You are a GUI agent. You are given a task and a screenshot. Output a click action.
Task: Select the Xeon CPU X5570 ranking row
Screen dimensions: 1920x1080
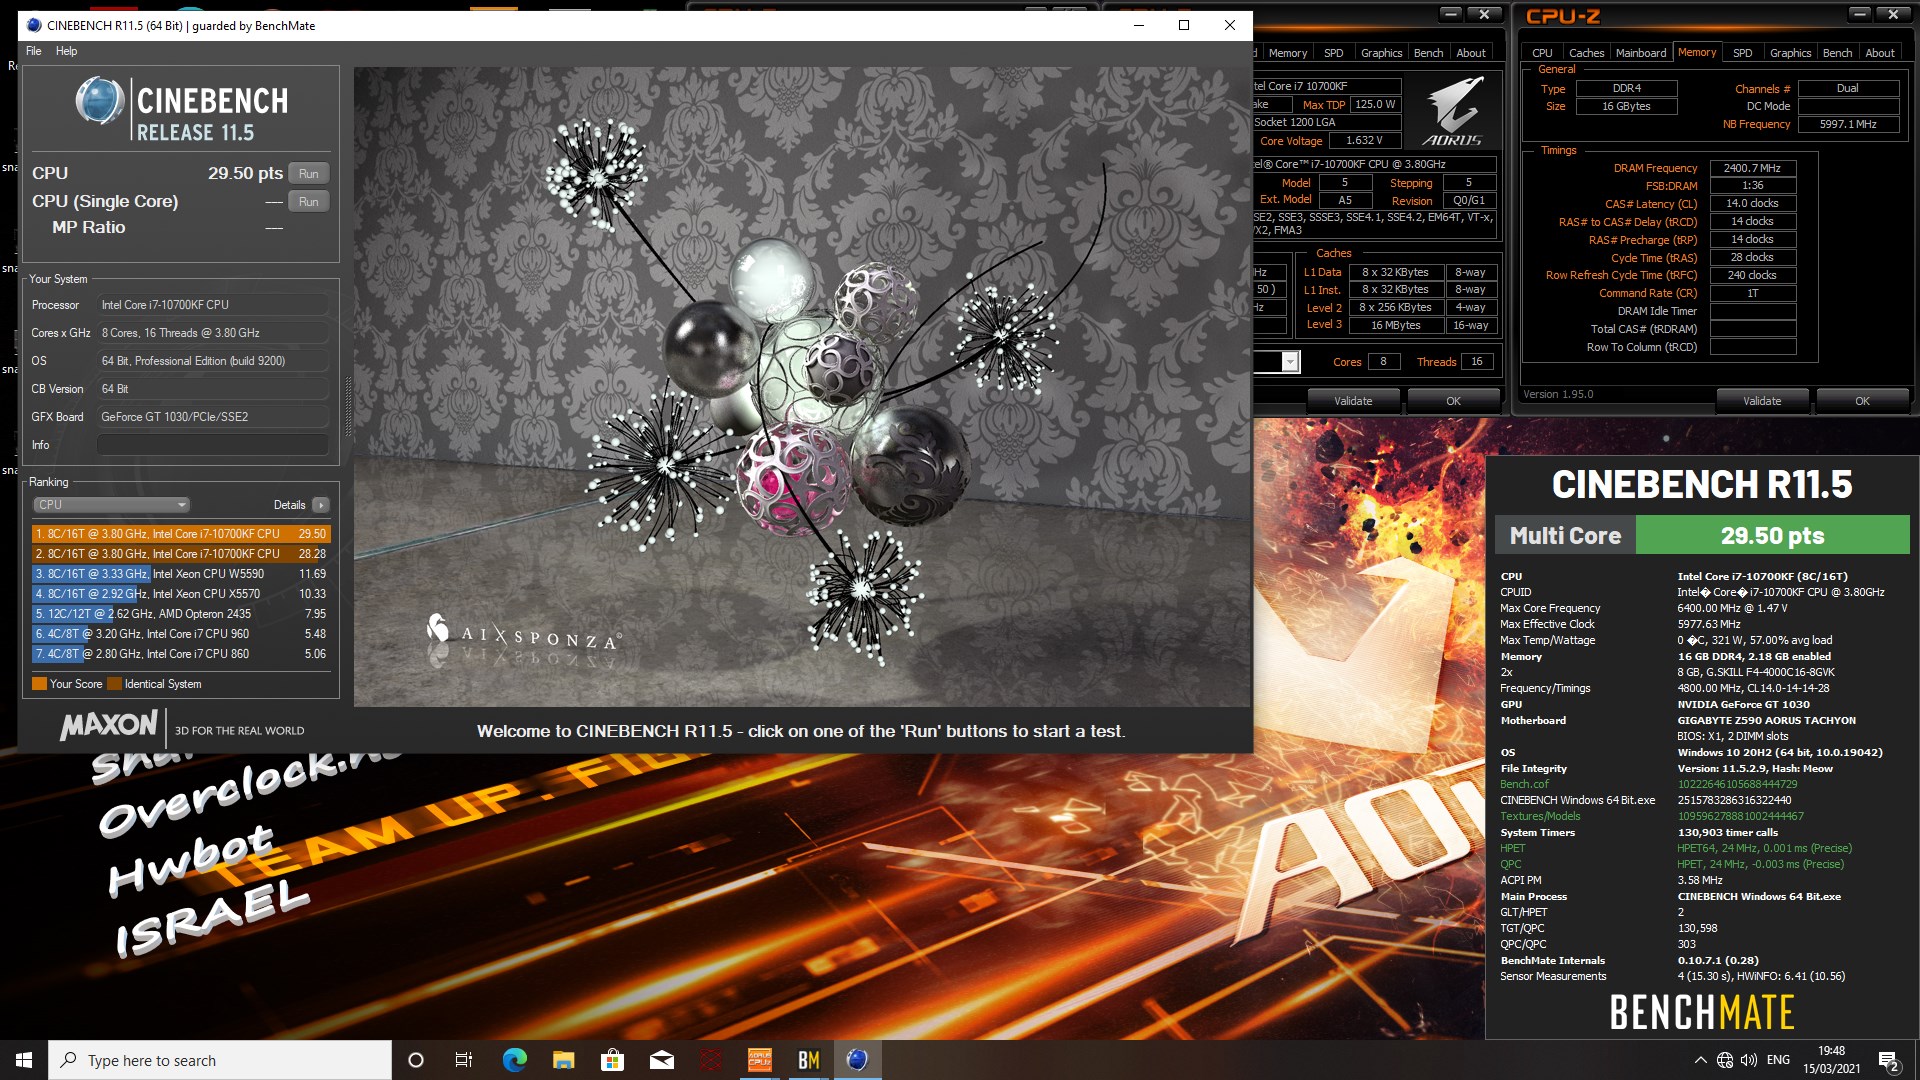click(181, 594)
